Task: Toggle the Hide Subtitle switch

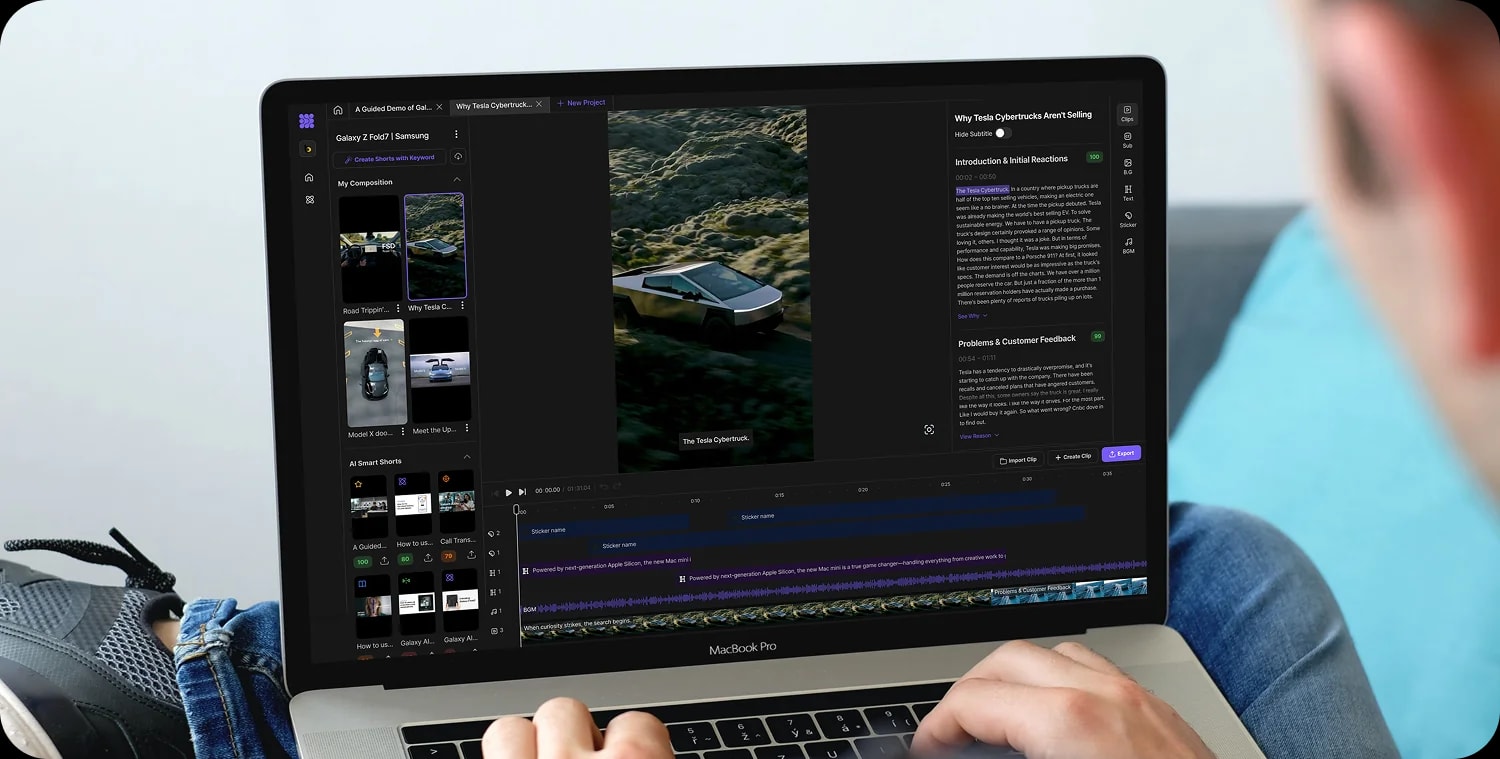Action: [1002, 133]
